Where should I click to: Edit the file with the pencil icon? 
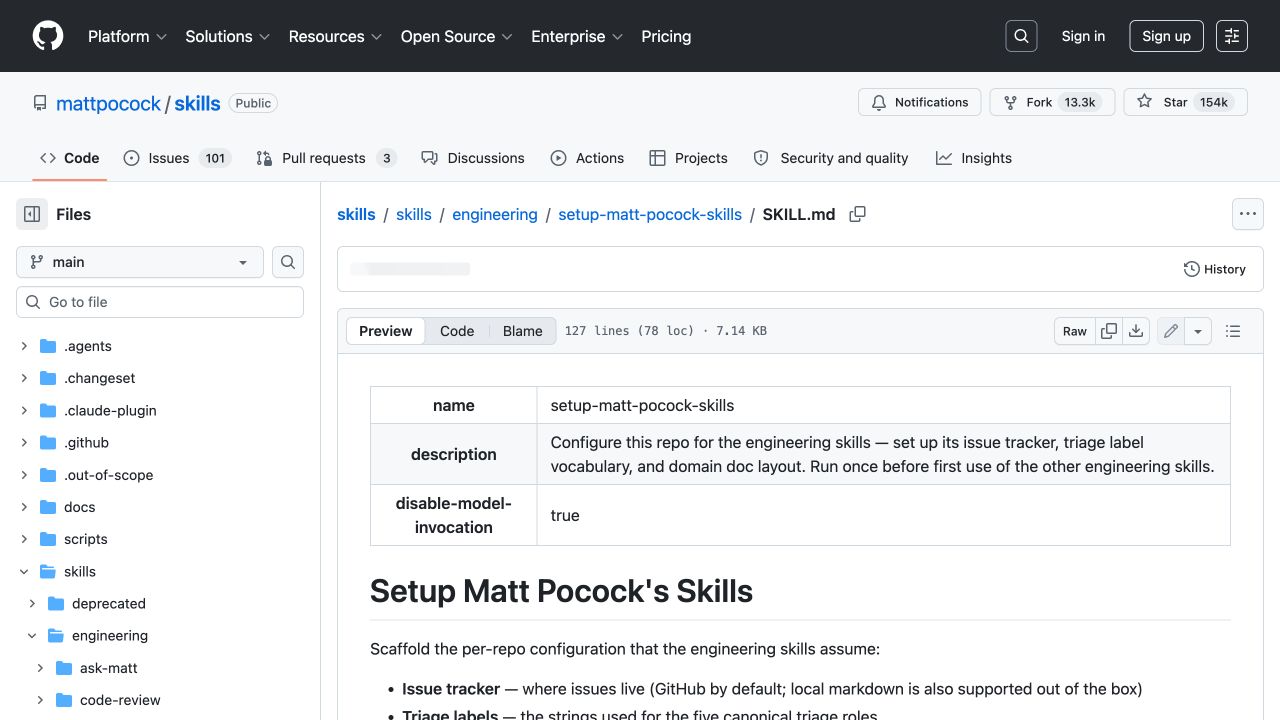[1171, 331]
